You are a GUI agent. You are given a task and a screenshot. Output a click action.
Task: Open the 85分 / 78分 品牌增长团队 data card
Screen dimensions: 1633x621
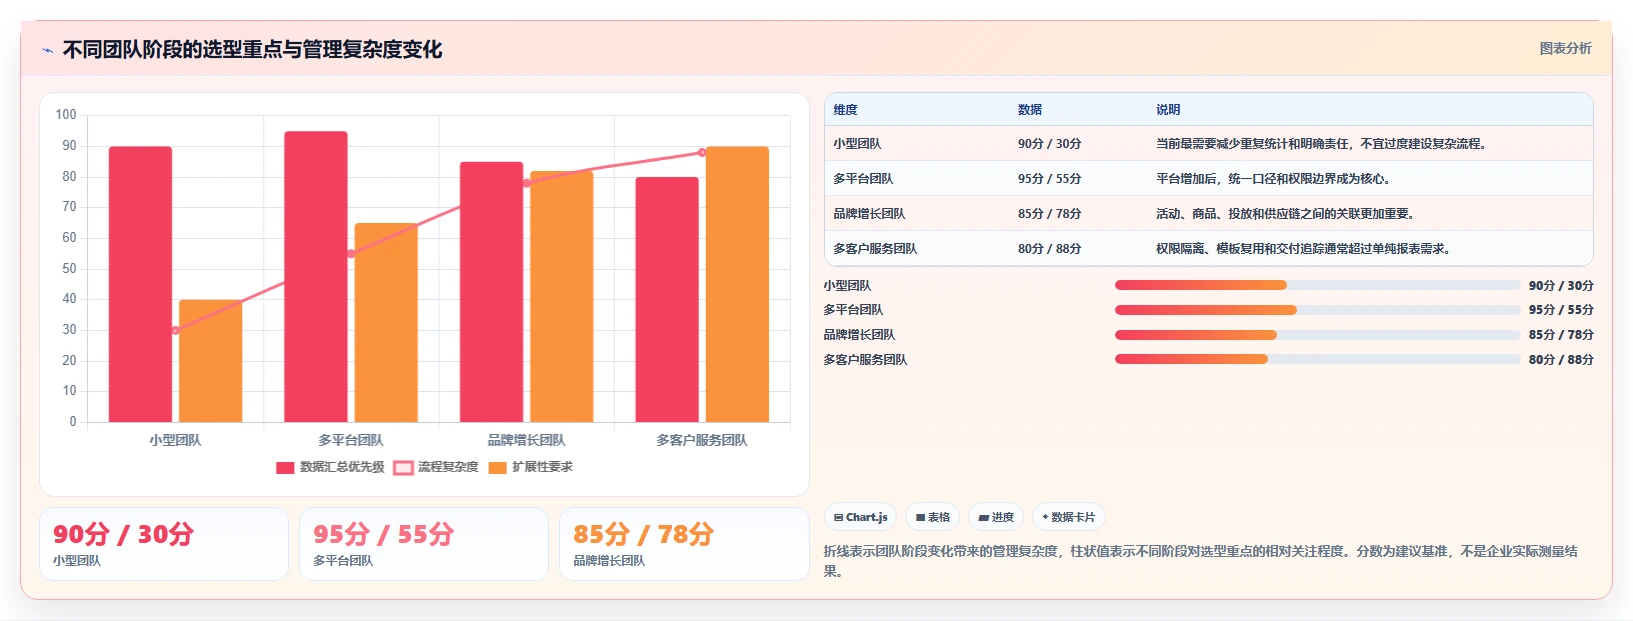click(x=684, y=544)
